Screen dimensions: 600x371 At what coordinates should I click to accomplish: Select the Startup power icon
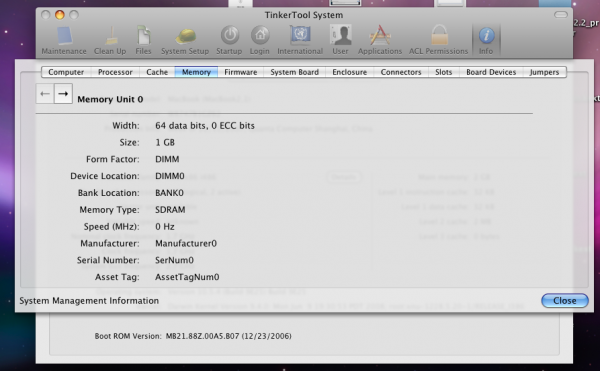point(229,41)
